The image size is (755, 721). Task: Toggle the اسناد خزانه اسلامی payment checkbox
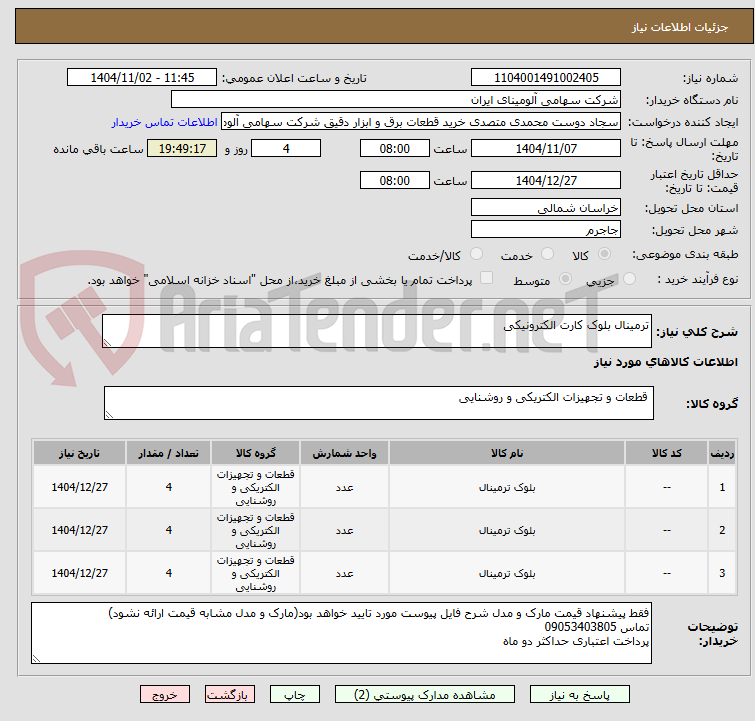click(487, 278)
